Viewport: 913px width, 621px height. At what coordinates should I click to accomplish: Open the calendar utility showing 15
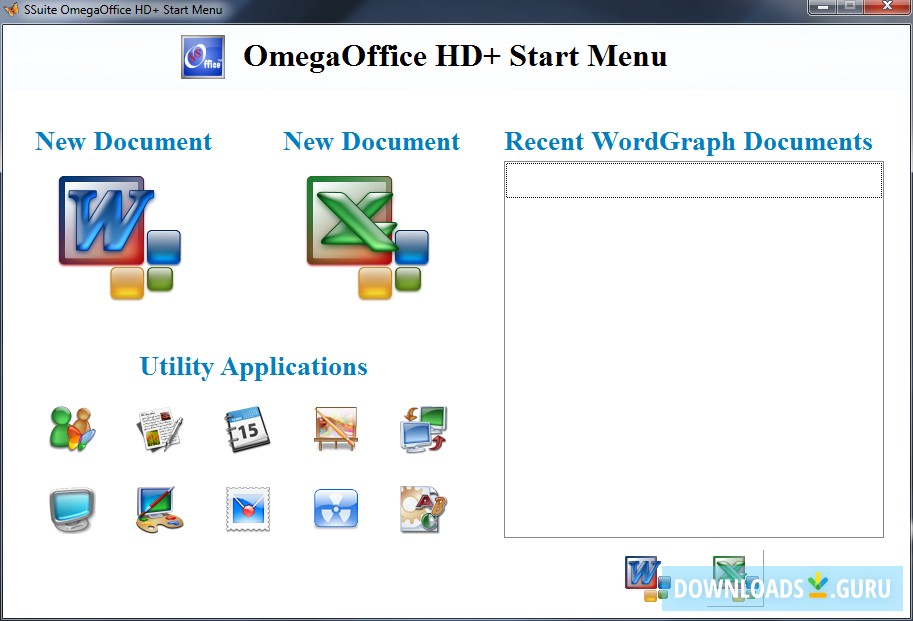247,429
